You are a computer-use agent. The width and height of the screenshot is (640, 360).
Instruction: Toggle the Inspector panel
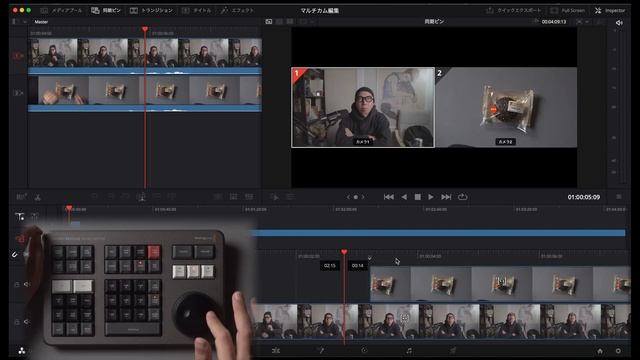pyautogui.click(x=610, y=10)
